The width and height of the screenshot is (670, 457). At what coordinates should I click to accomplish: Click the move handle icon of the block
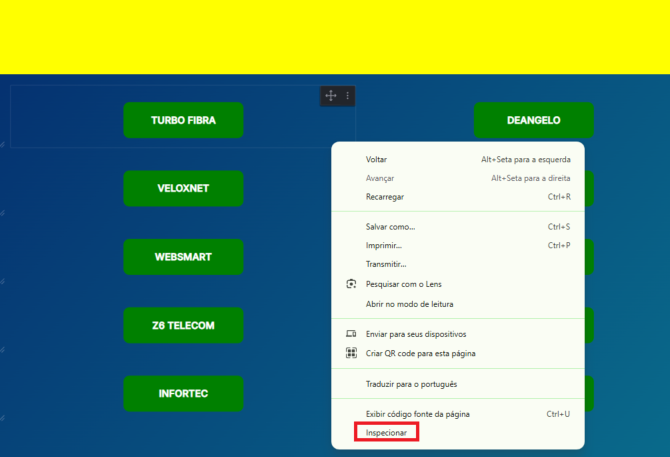tap(331, 96)
